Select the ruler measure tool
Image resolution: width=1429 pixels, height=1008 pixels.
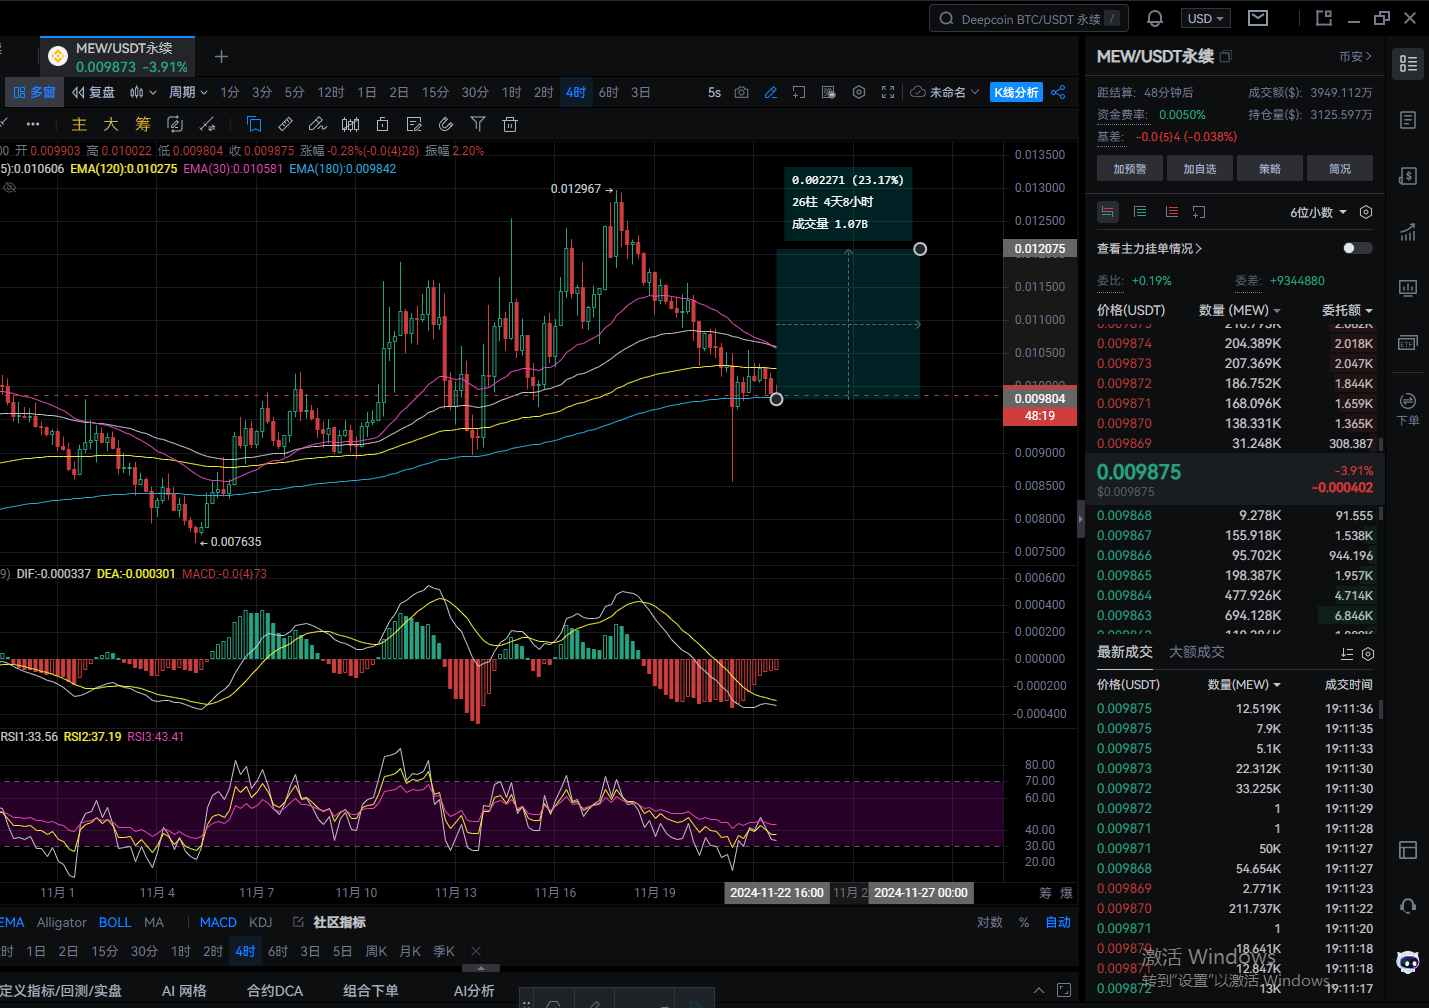click(286, 124)
